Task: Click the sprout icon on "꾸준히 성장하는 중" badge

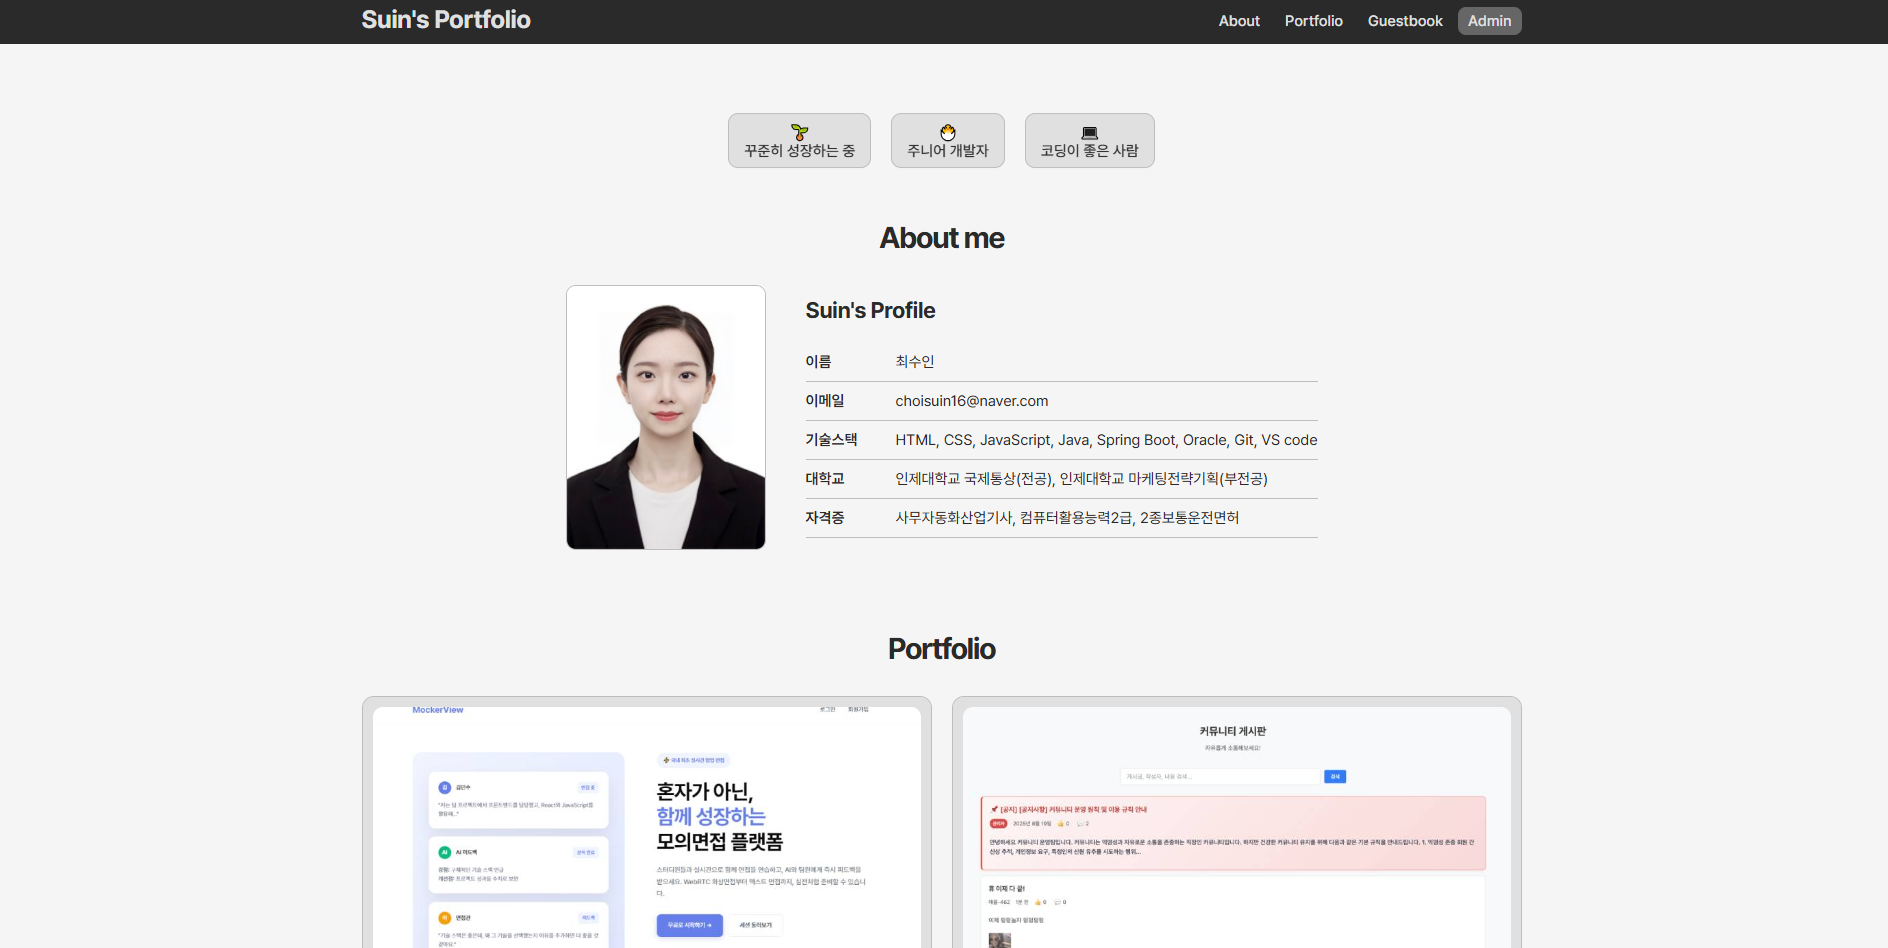Action: pyautogui.click(x=799, y=130)
